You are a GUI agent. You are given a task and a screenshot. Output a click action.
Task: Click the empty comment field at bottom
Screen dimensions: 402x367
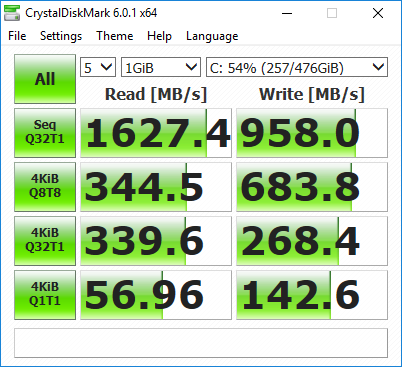(201, 343)
